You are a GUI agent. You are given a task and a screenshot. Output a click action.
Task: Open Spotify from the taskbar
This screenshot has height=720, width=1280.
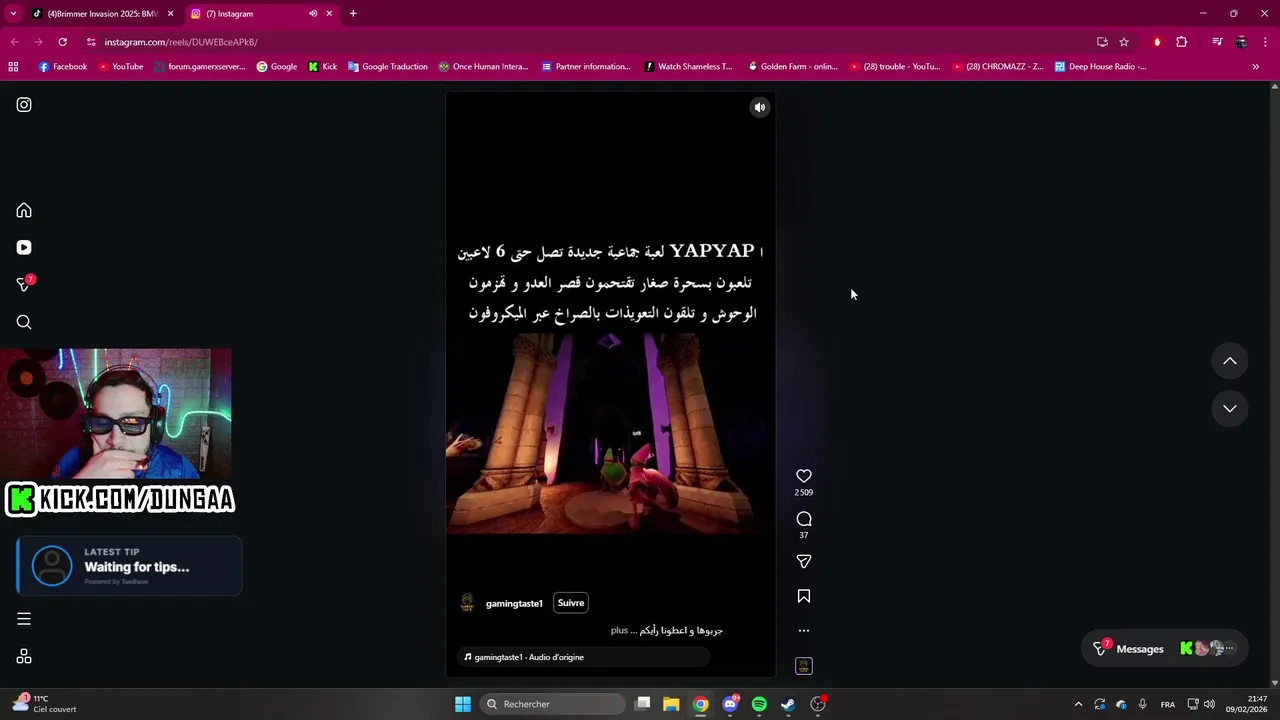(759, 704)
